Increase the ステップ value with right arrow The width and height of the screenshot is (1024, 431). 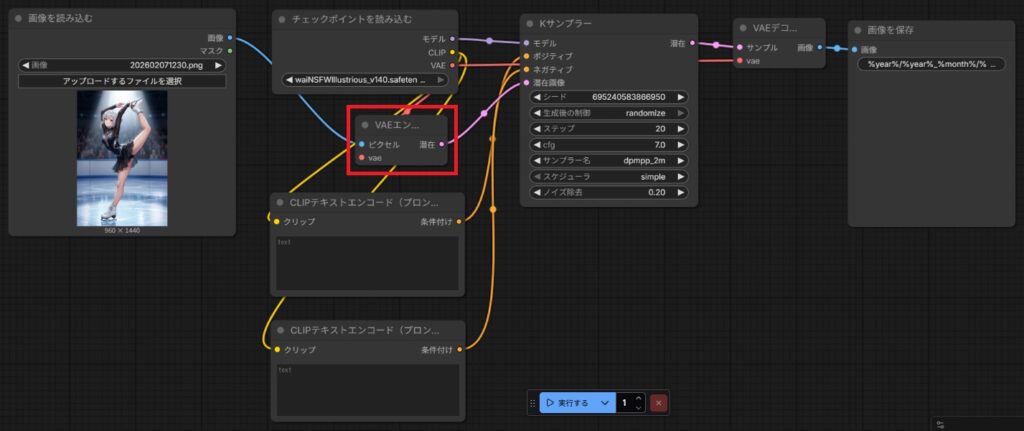pos(681,129)
